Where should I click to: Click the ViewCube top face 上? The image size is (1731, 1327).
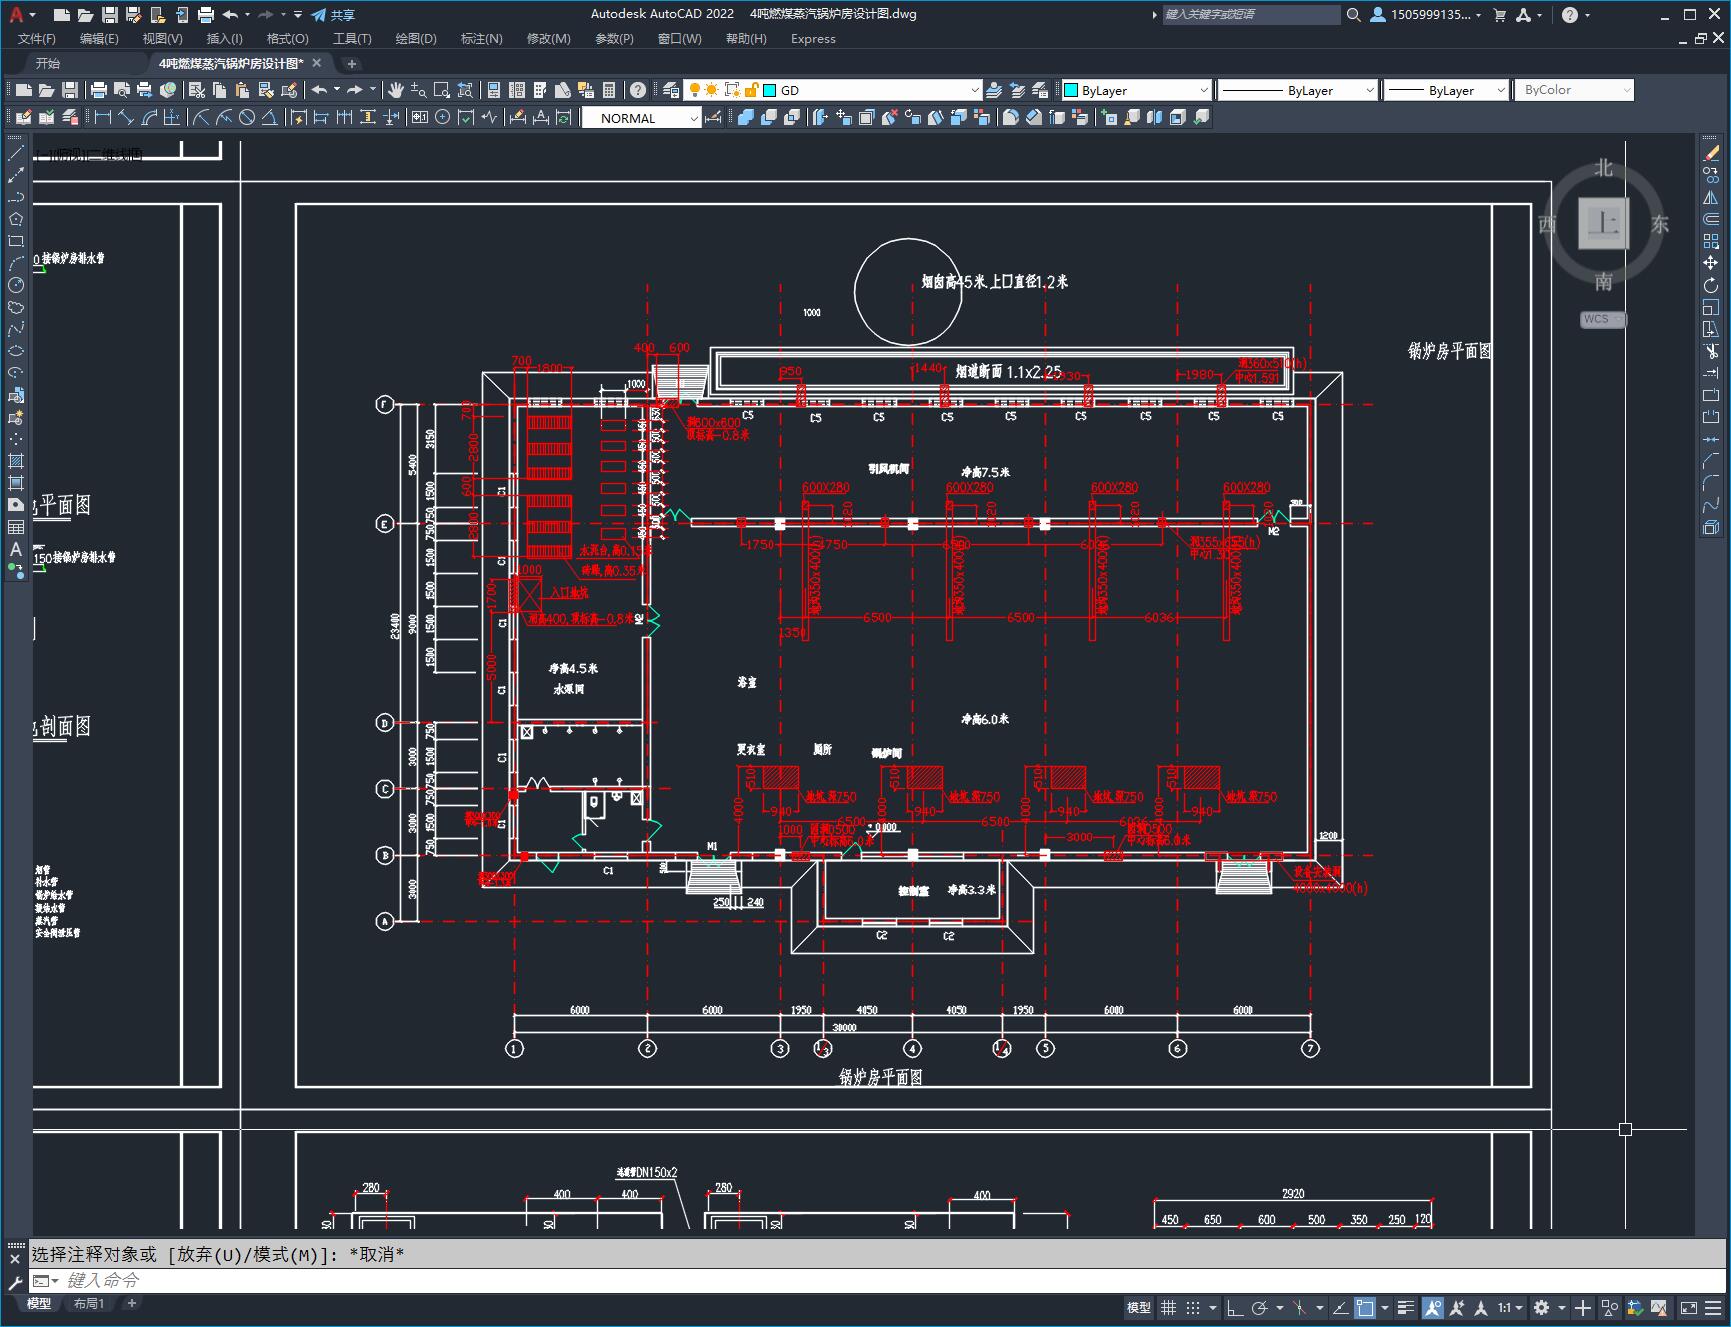tap(1604, 222)
